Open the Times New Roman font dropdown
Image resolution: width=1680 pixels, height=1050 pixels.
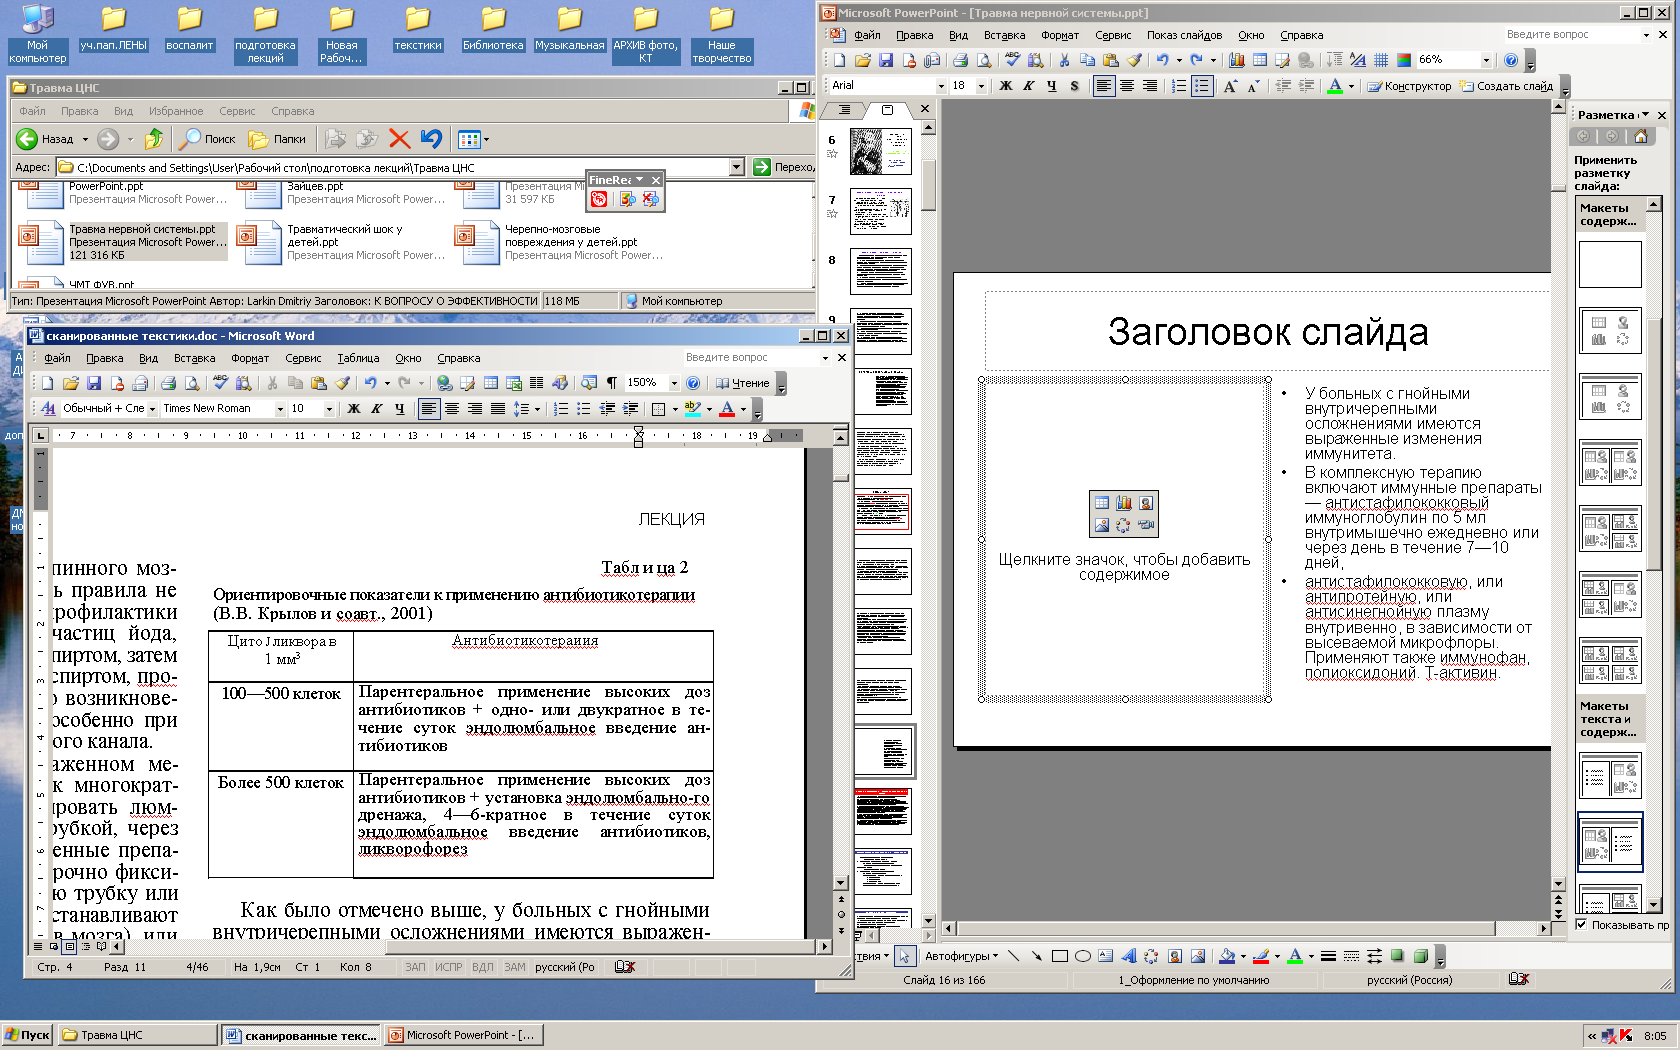click(280, 409)
